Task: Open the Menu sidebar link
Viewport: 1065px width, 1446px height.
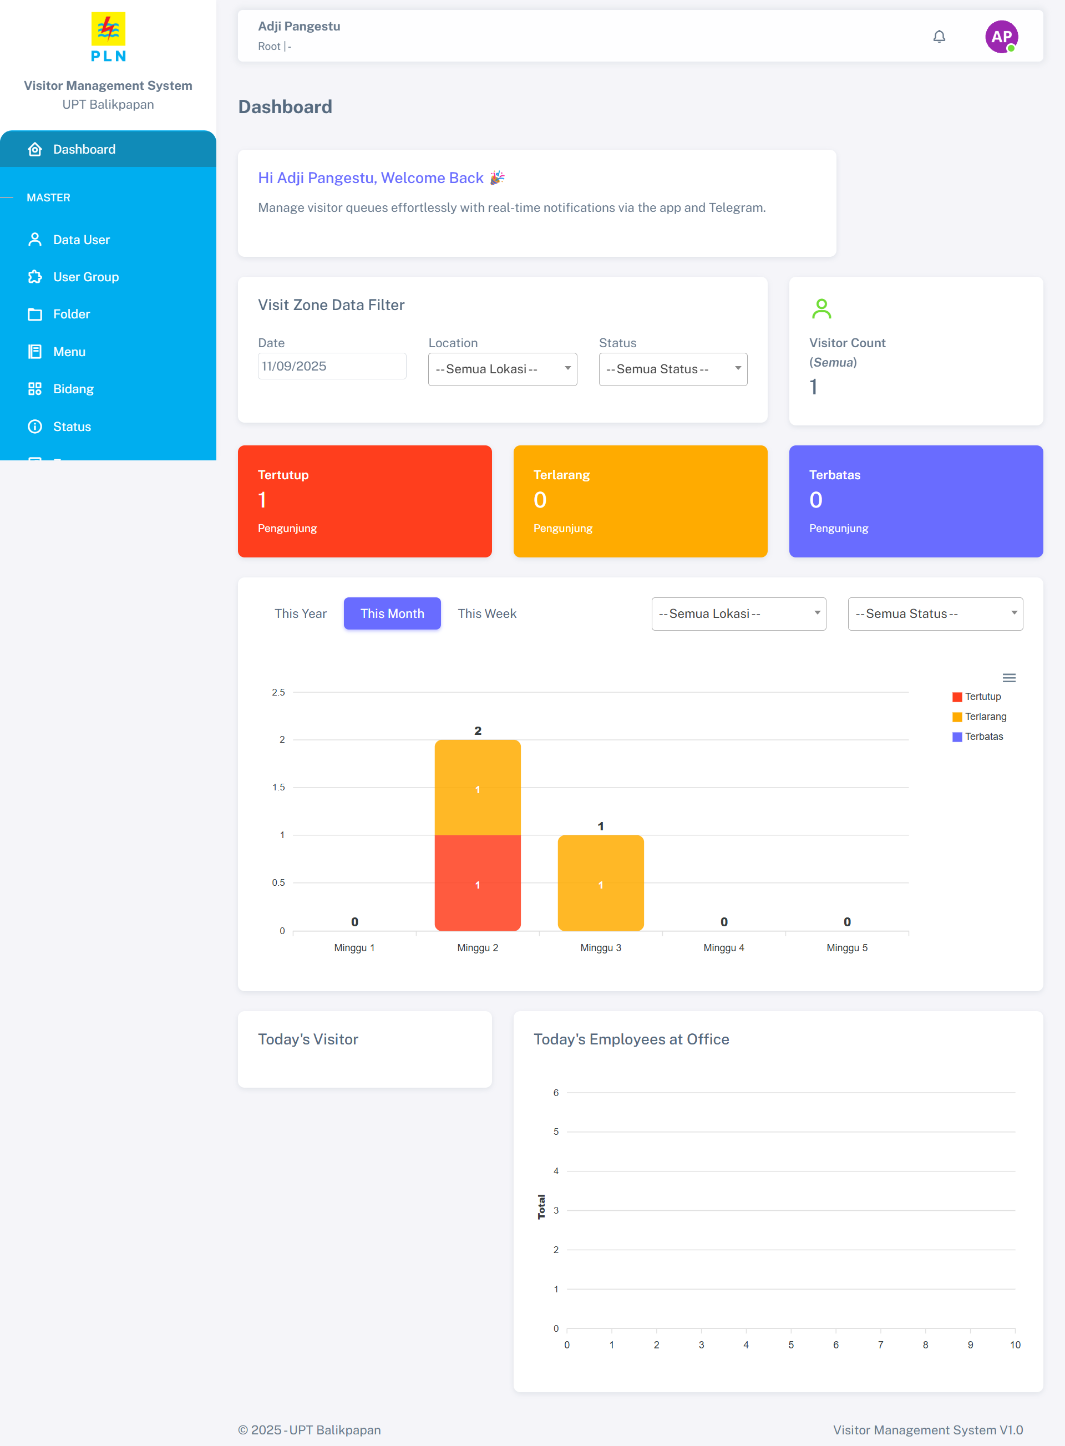Action: point(69,352)
